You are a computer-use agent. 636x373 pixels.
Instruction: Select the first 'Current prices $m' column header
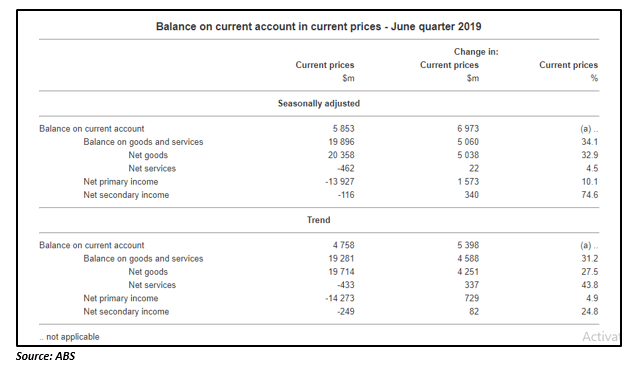coord(325,71)
